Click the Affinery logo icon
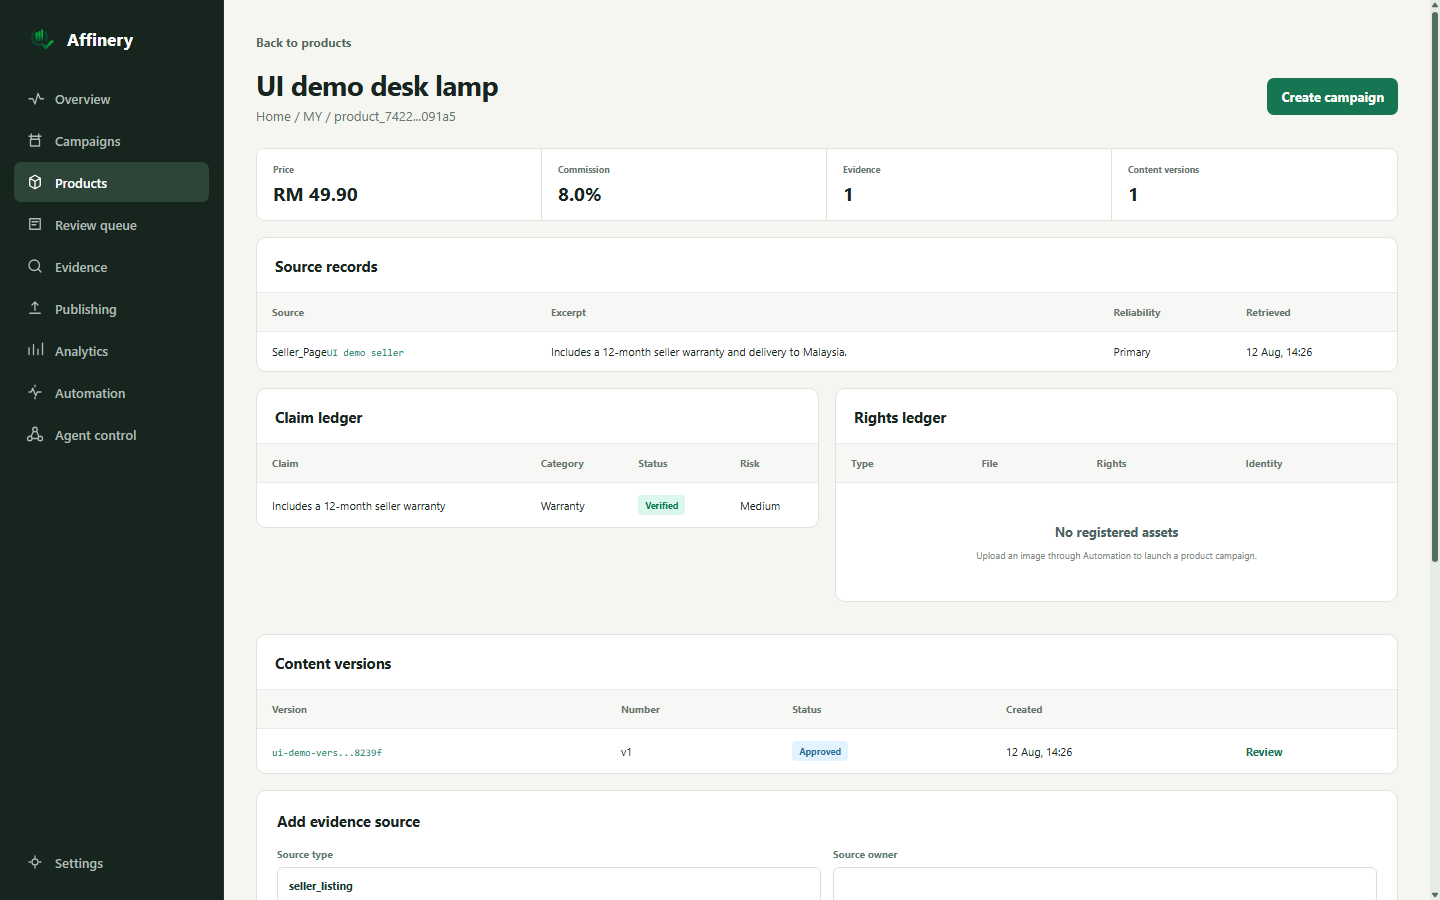 point(42,39)
